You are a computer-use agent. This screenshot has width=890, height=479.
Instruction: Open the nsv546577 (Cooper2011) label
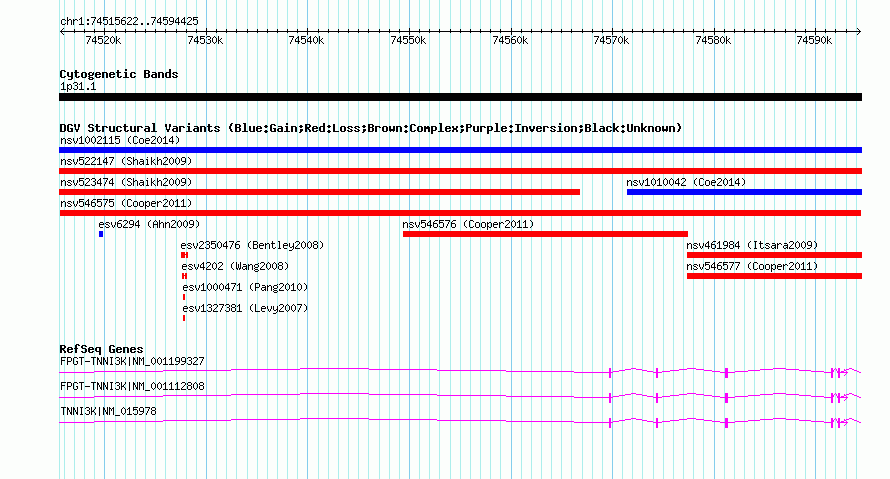click(752, 266)
